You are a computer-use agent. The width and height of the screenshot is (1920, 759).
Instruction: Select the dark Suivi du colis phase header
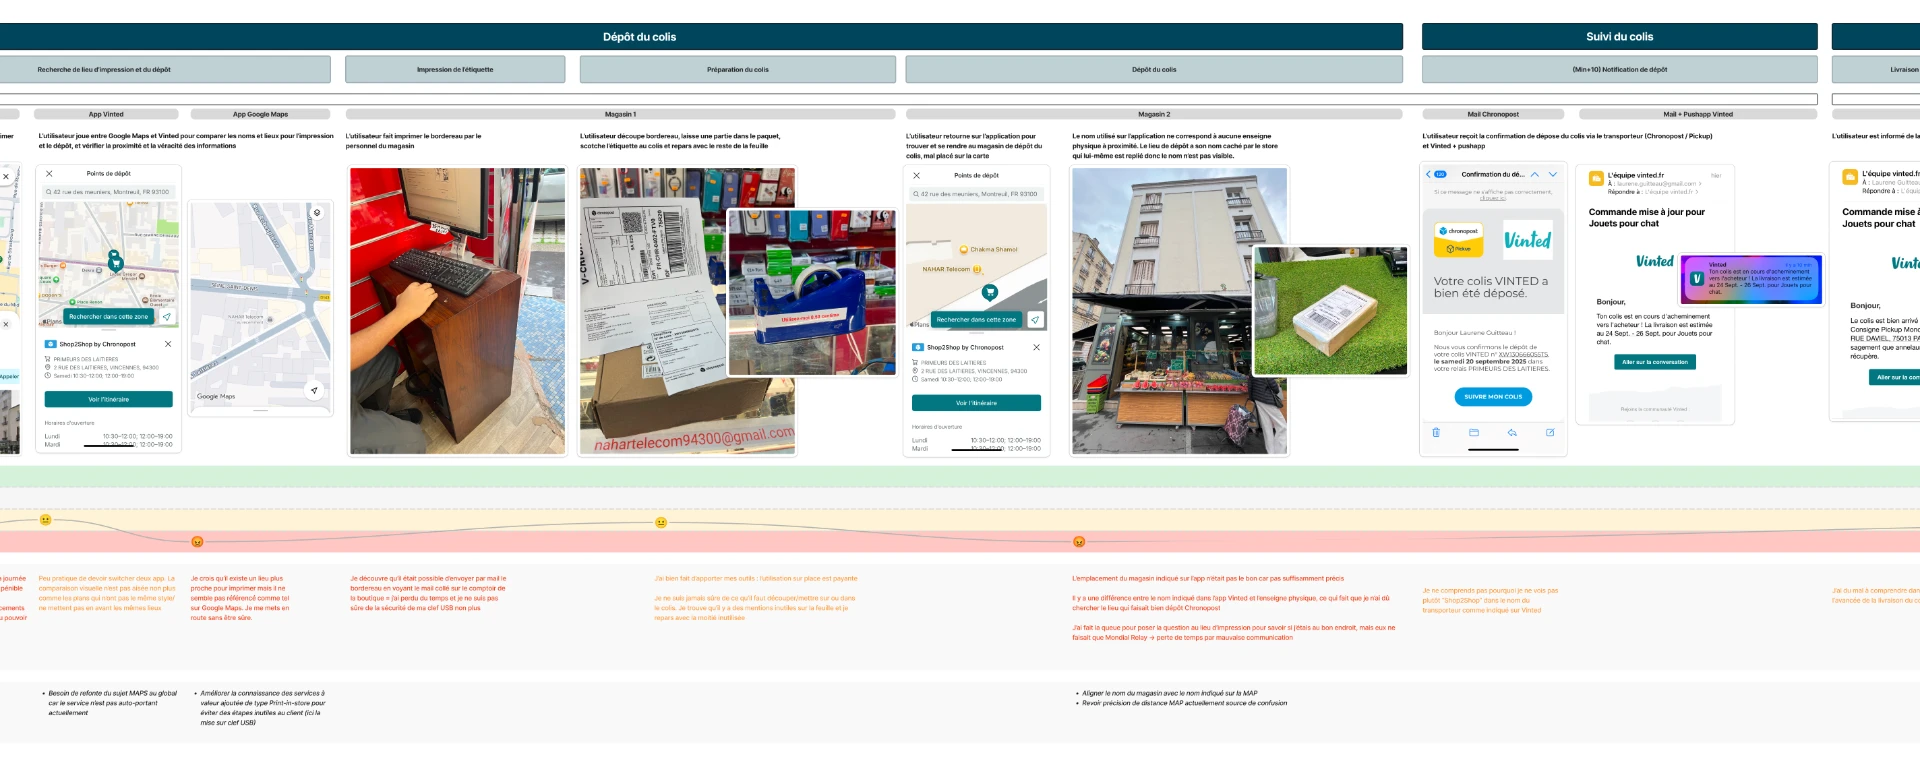click(x=1620, y=37)
